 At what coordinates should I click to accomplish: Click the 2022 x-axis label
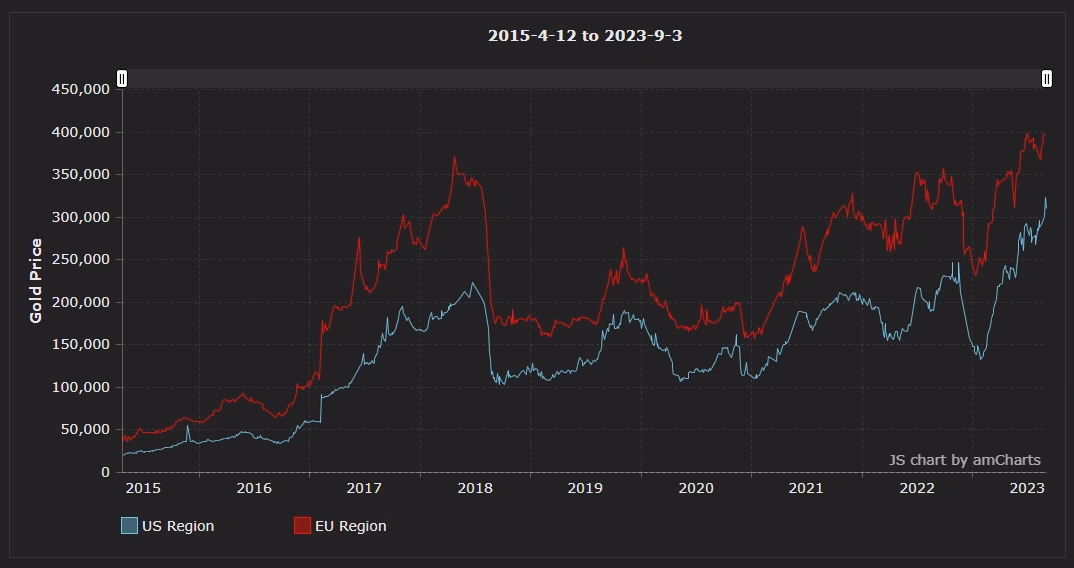(916, 488)
